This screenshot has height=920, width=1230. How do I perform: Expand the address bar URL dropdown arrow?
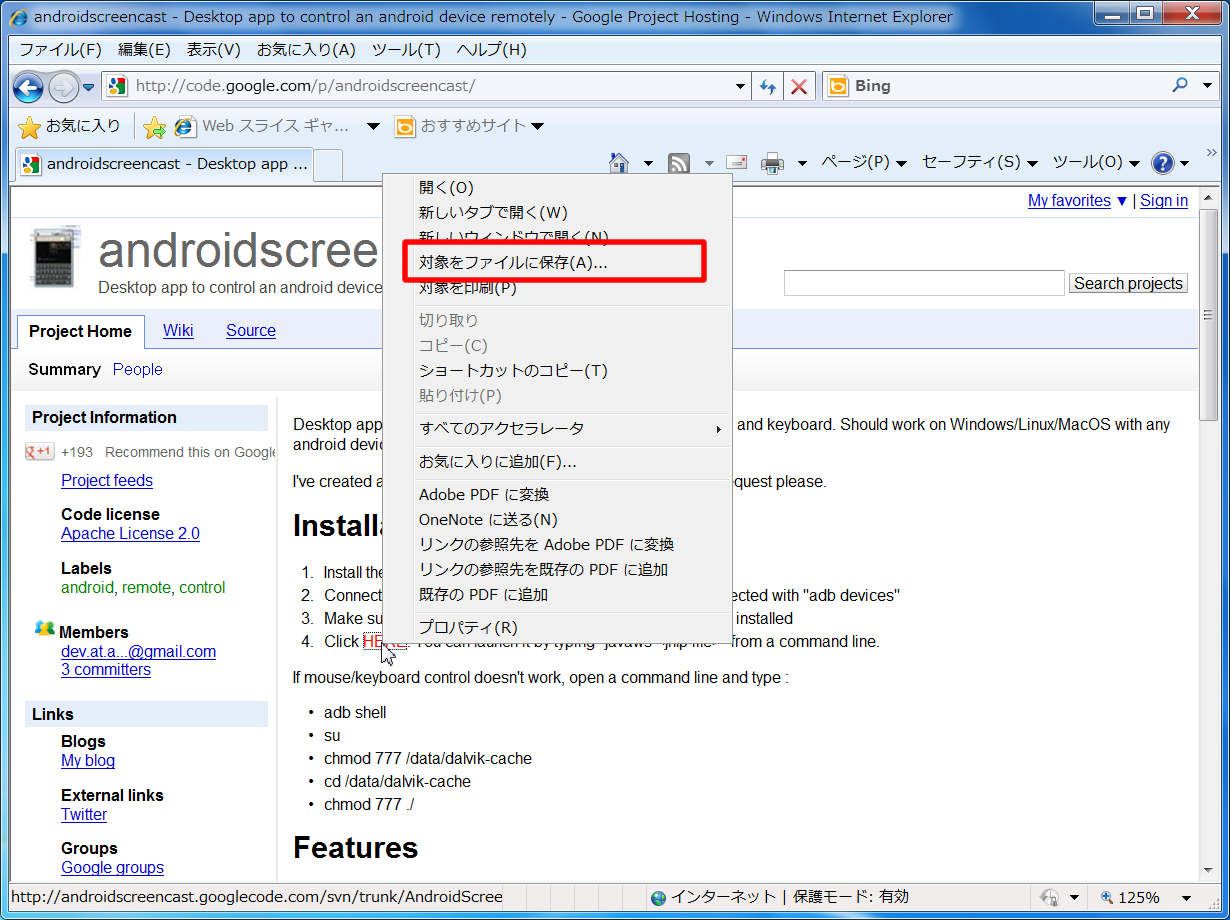[740, 86]
